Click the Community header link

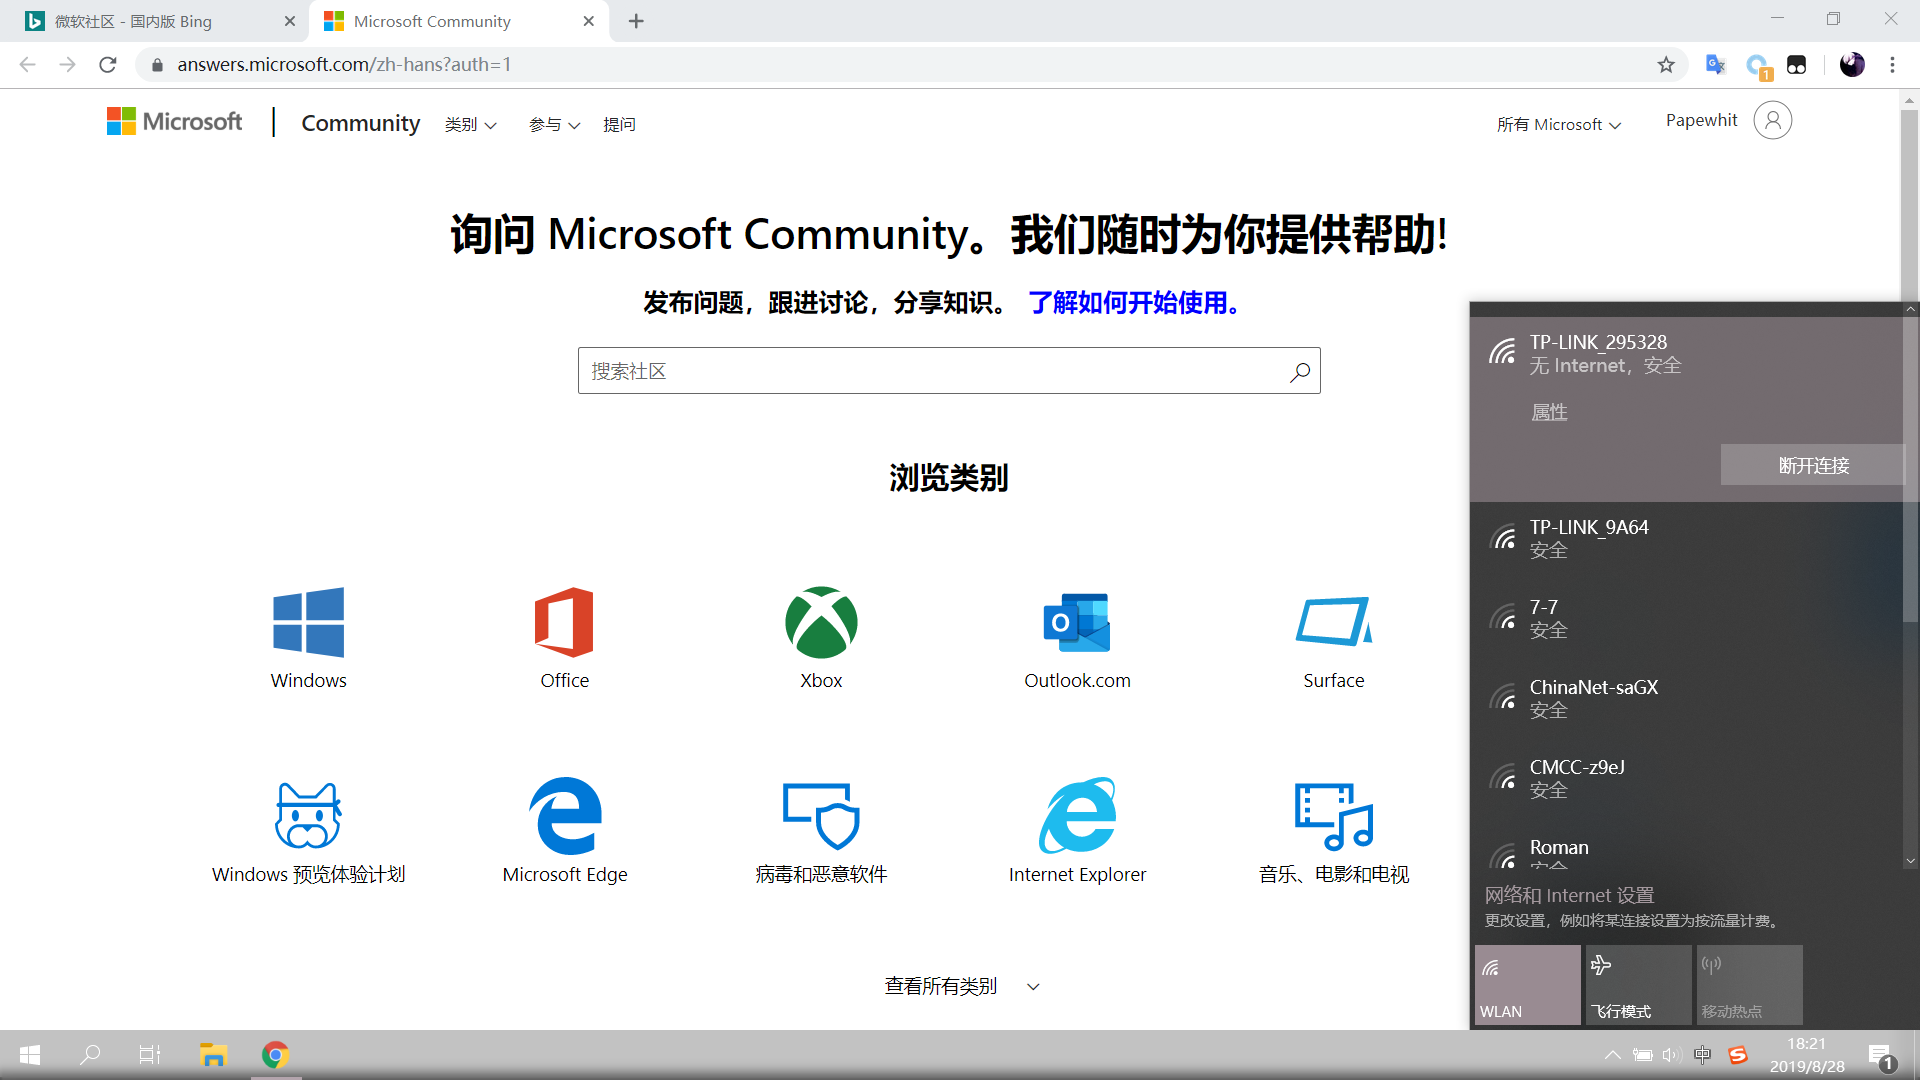[x=361, y=123]
